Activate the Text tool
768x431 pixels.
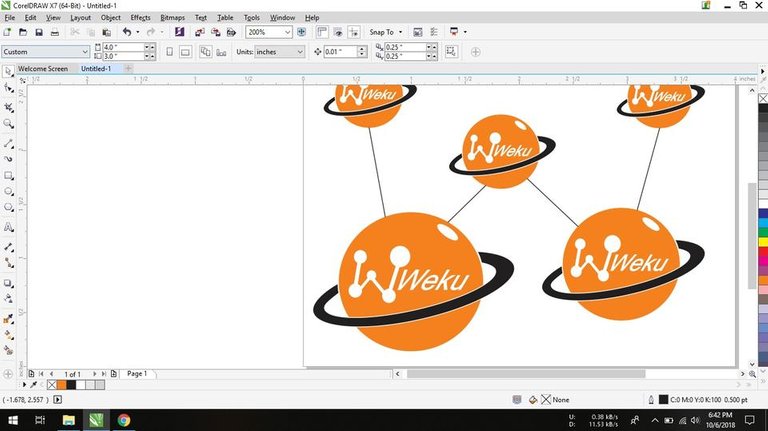[x=9, y=228]
